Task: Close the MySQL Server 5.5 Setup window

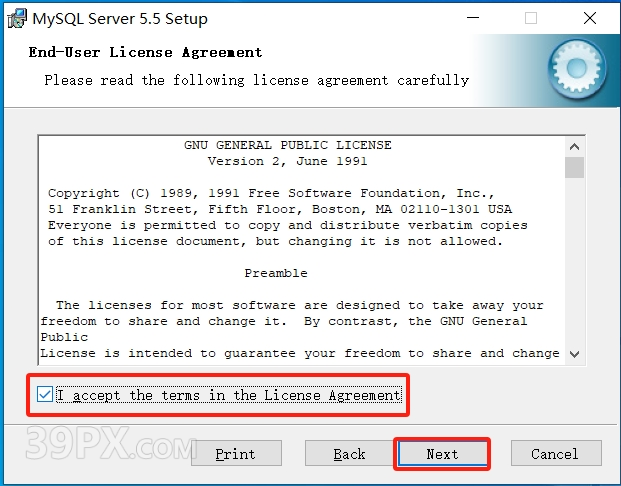Action: pos(588,18)
